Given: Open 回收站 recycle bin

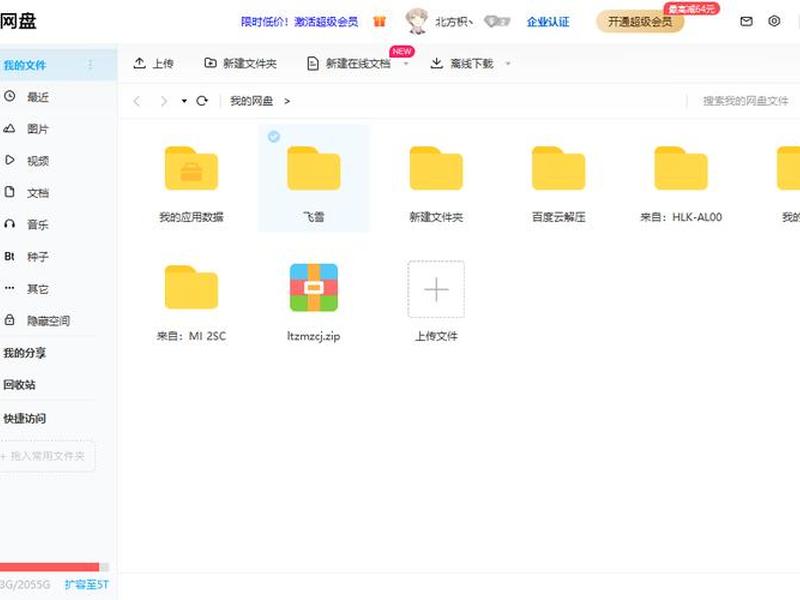Looking at the screenshot, I should pyautogui.click(x=19, y=385).
